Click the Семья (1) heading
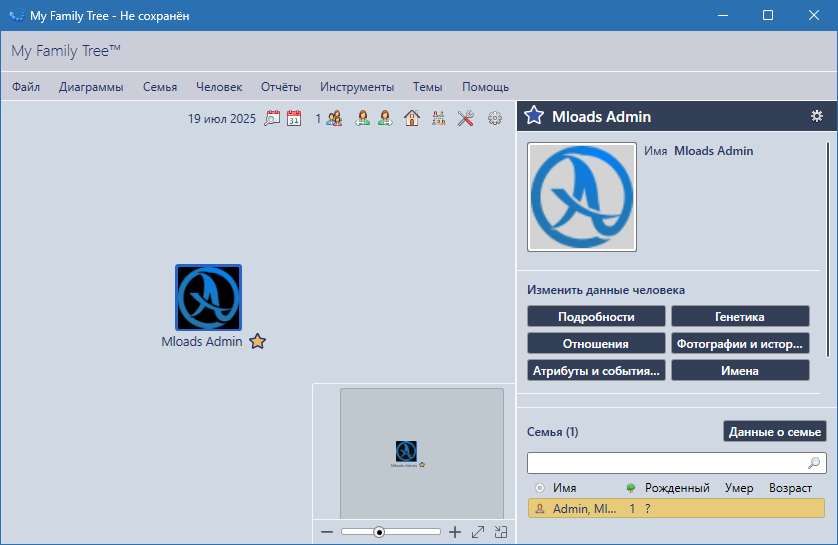The width and height of the screenshot is (838, 545). point(553,432)
